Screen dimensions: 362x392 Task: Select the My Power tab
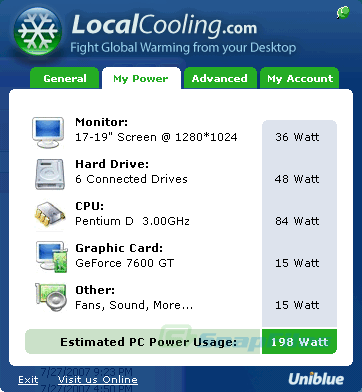point(141,78)
